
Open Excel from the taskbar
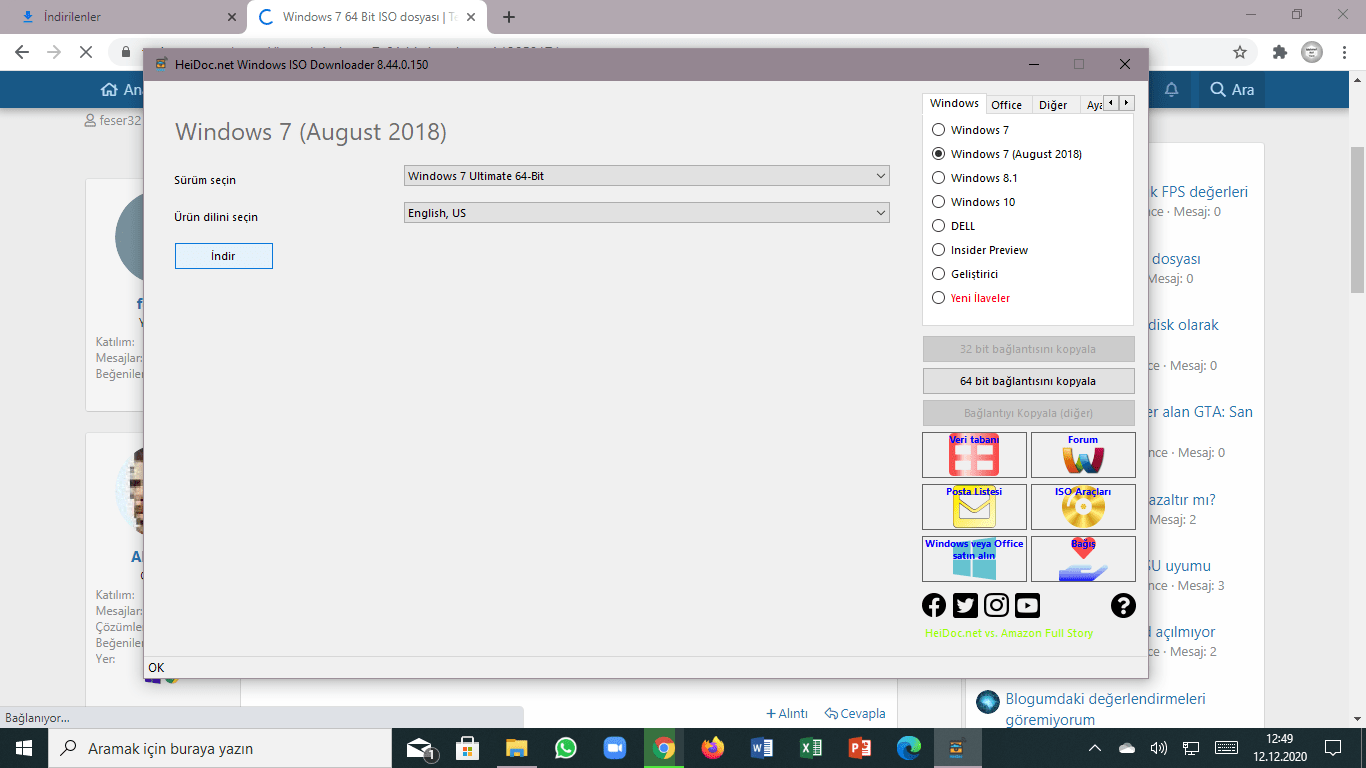point(811,748)
